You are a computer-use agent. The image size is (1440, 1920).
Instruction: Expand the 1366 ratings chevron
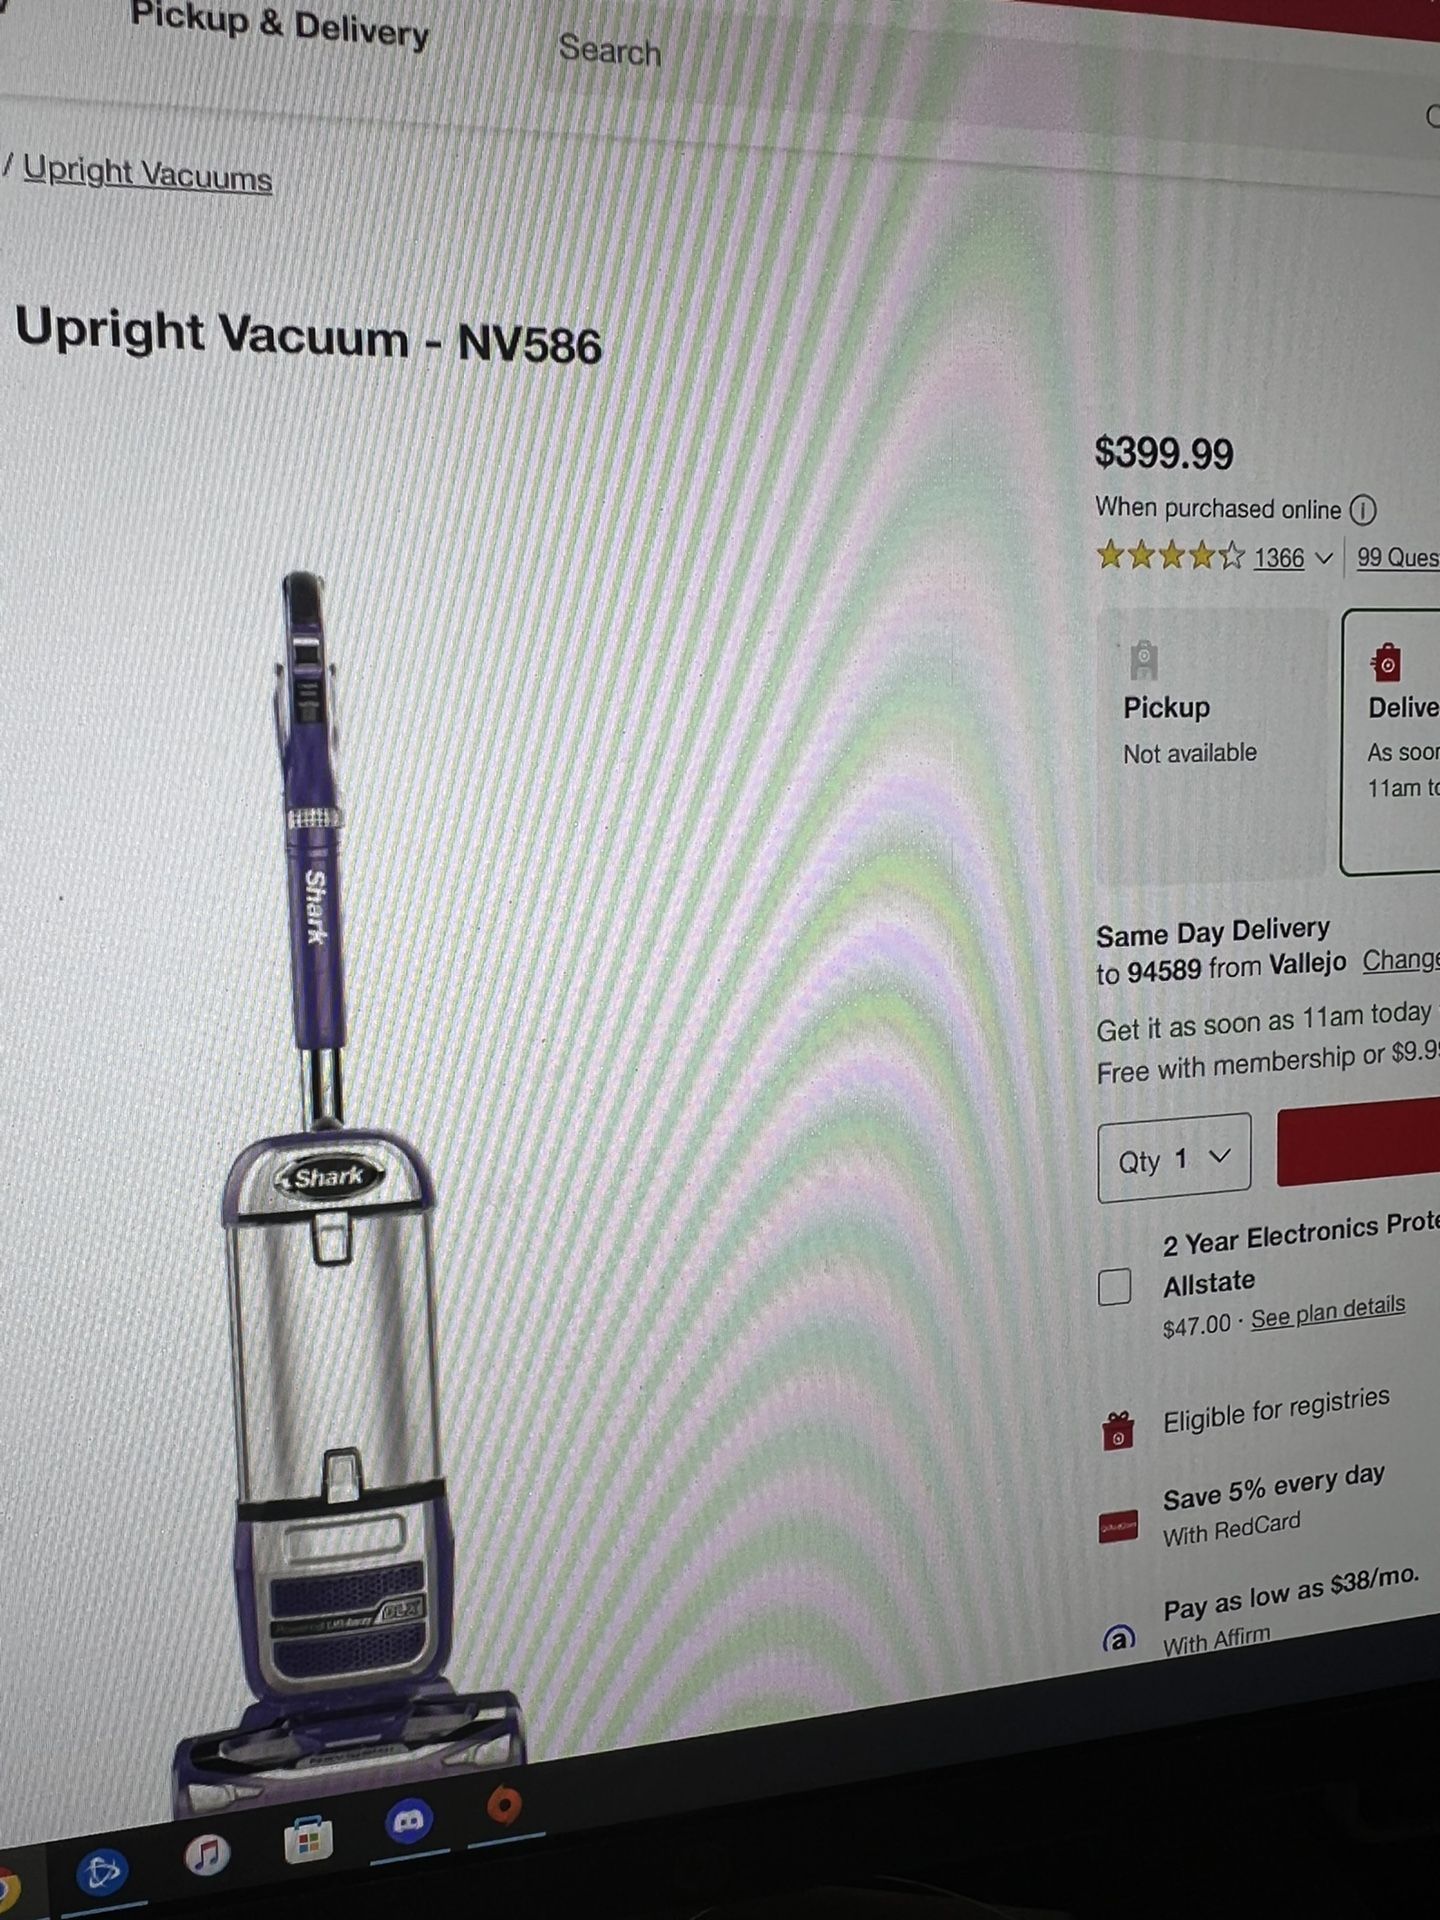pyautogui.click(x=1324, y=558)
